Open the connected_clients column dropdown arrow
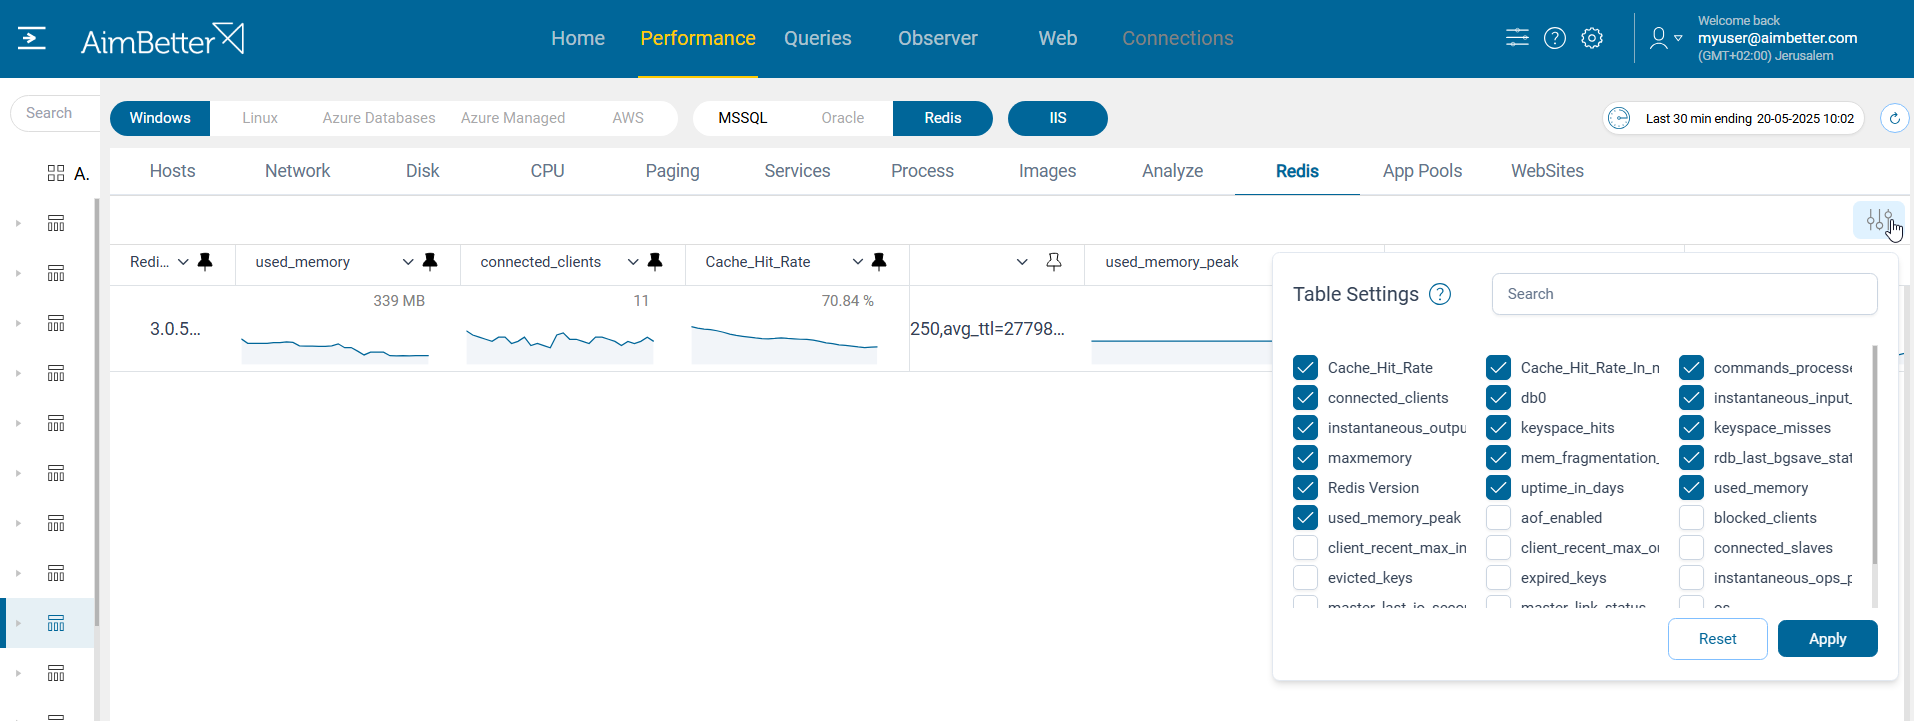The image size is (1914, 721). 633,262
